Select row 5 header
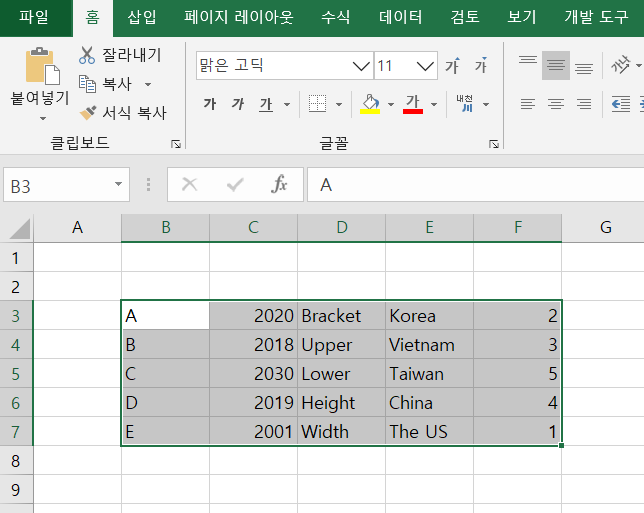Screen dimensions: 644x513 pyautogui.click(x=16, y=374)
